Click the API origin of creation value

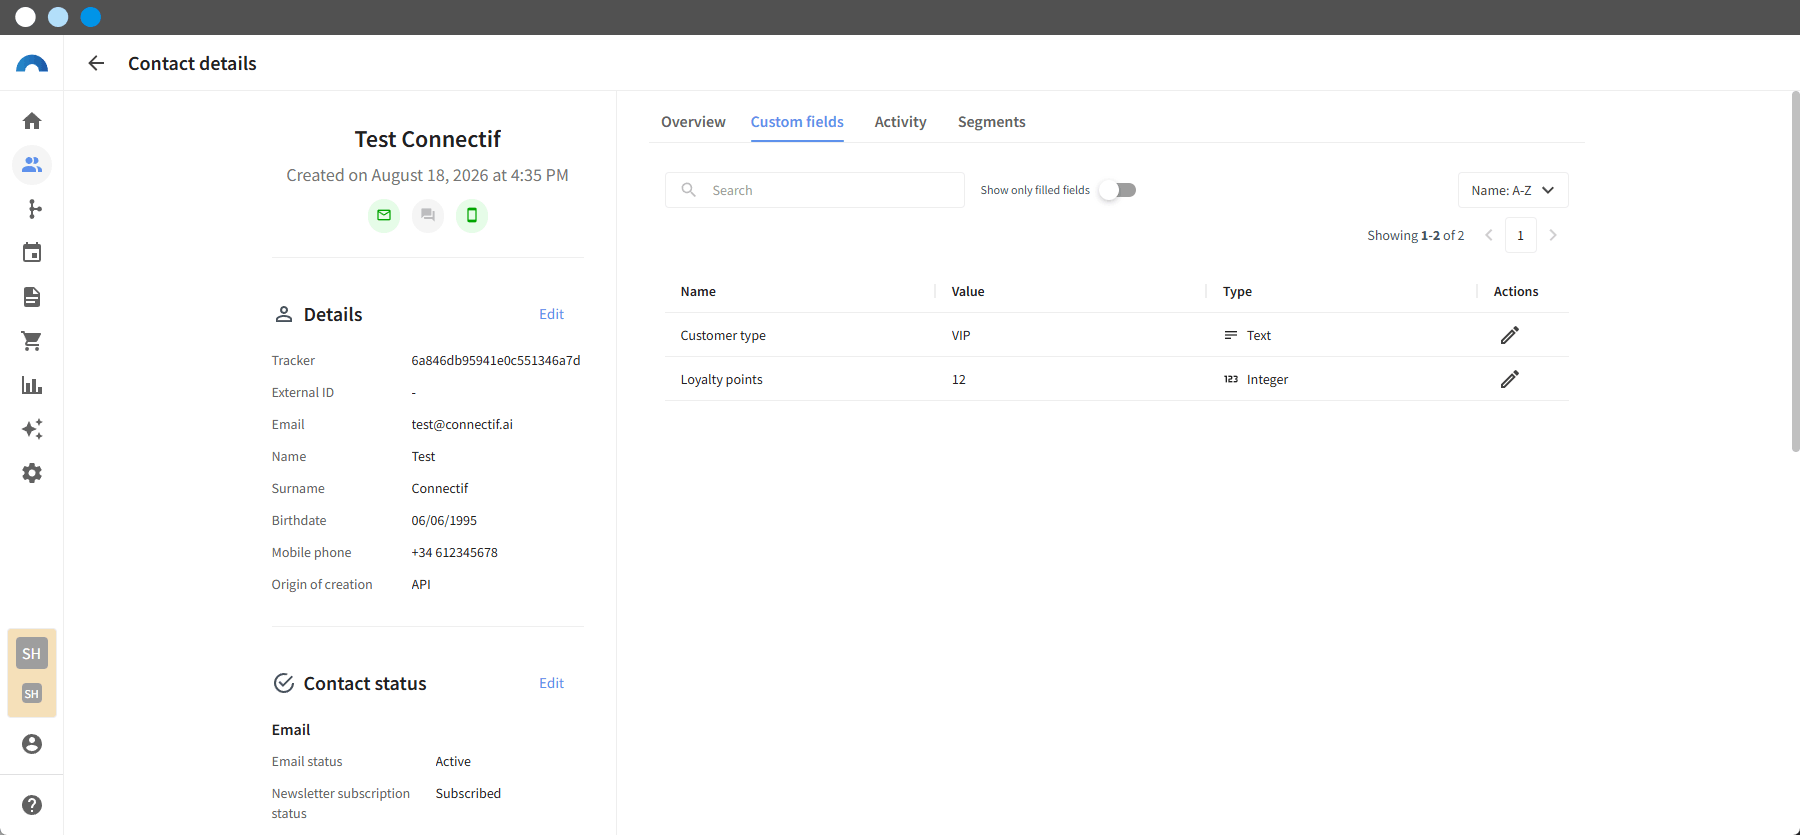point(421,584)
